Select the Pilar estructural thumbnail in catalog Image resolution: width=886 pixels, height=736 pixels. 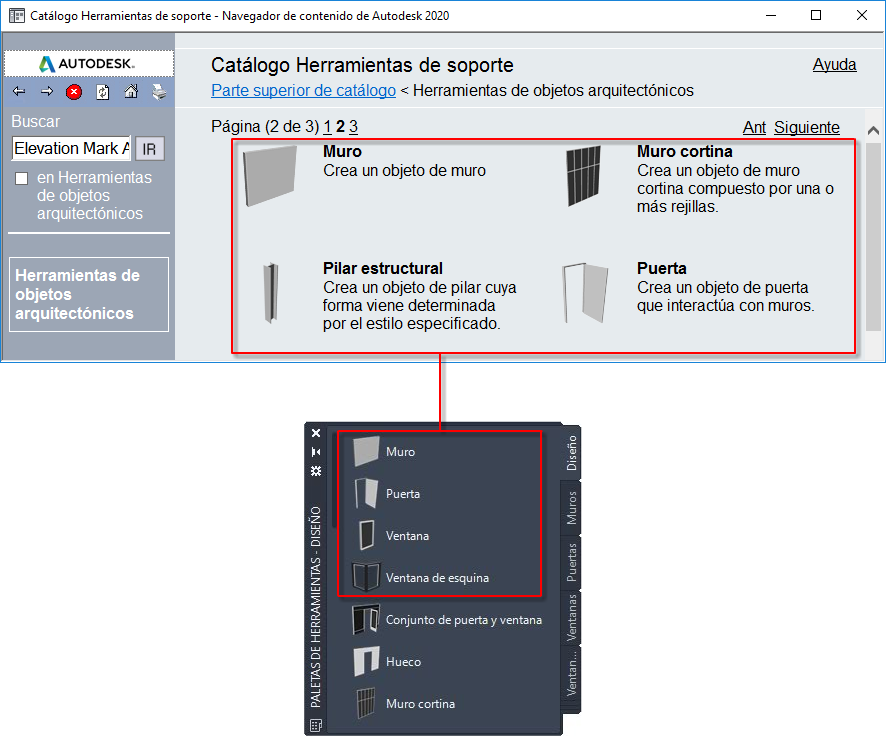click(271, 293)
